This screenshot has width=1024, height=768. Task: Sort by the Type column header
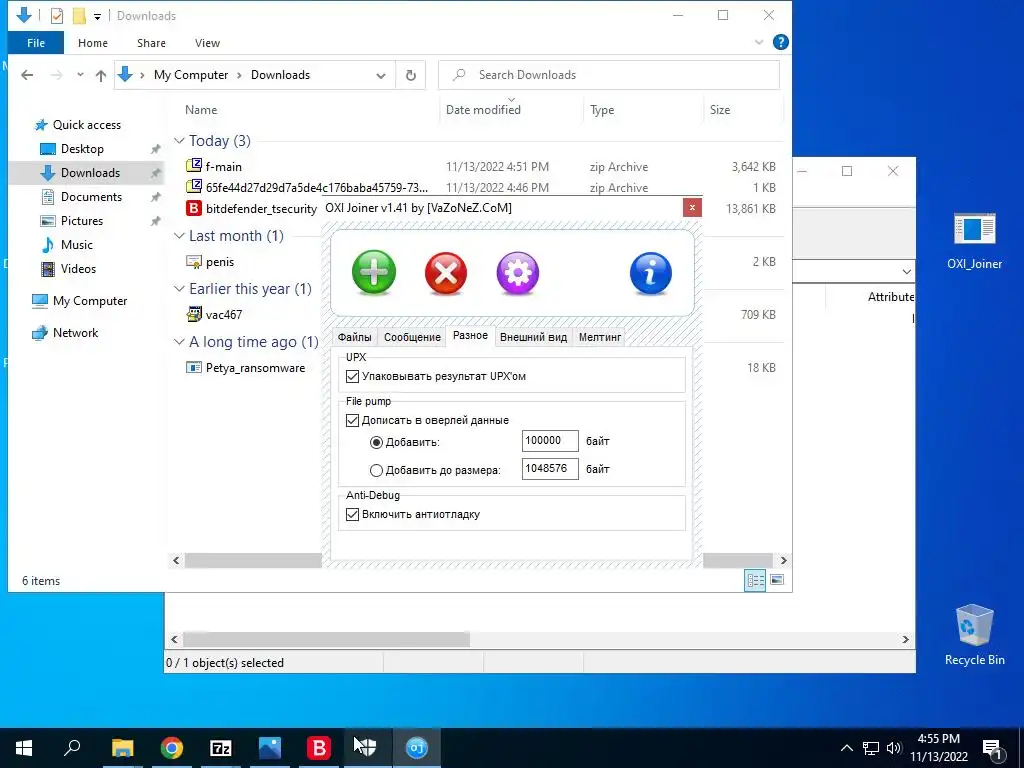pyautogui.click(x=601, y=110)
